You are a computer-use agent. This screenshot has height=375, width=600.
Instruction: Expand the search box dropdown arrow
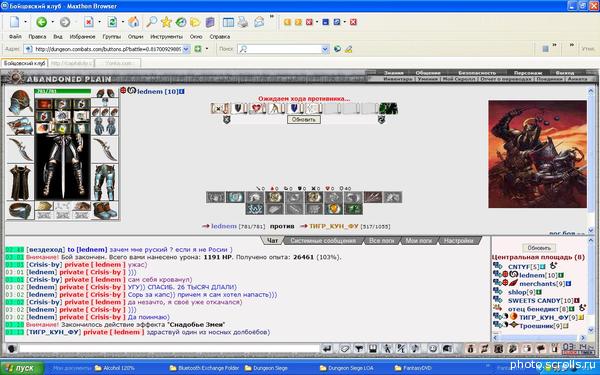325,49
